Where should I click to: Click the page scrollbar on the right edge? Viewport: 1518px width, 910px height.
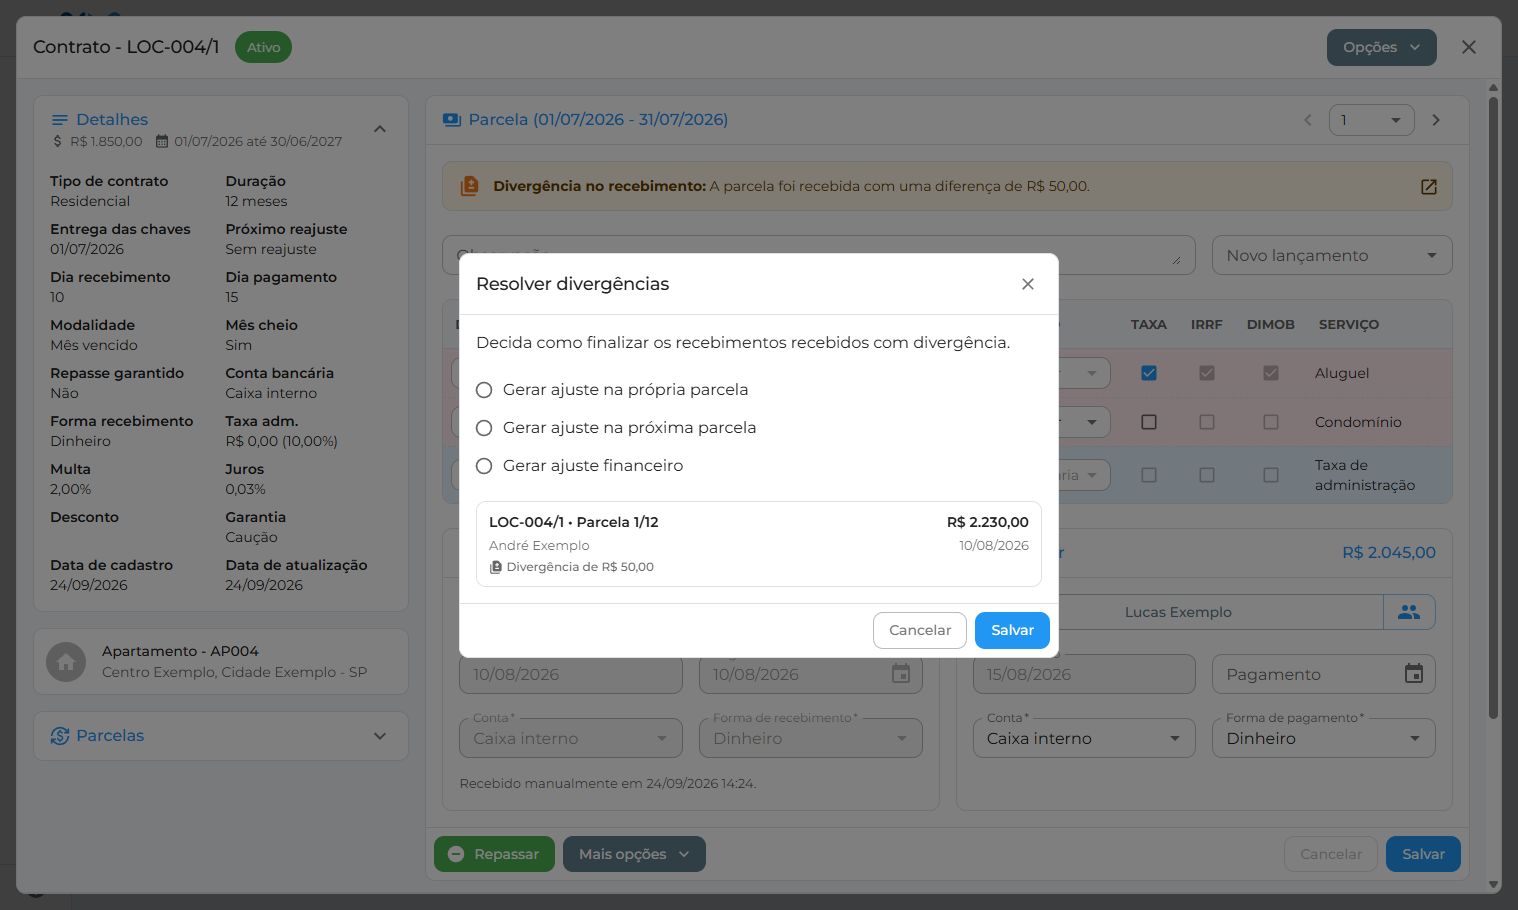pyautogui.click(x=1493, y=406)
